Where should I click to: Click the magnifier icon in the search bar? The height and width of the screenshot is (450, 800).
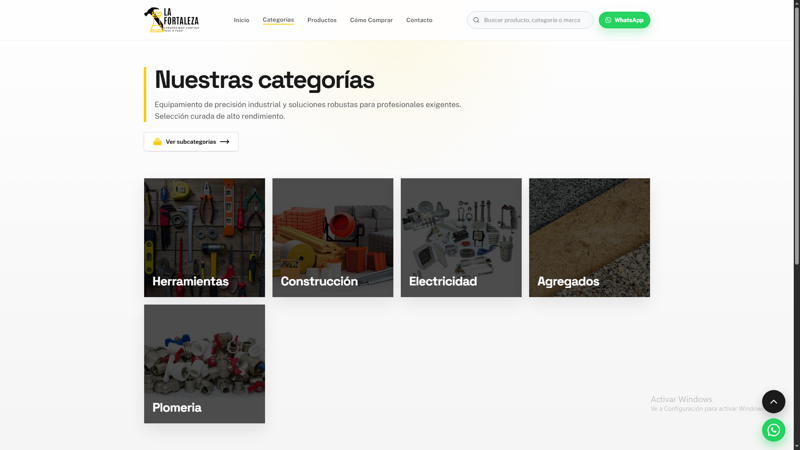tap(476, 20)
